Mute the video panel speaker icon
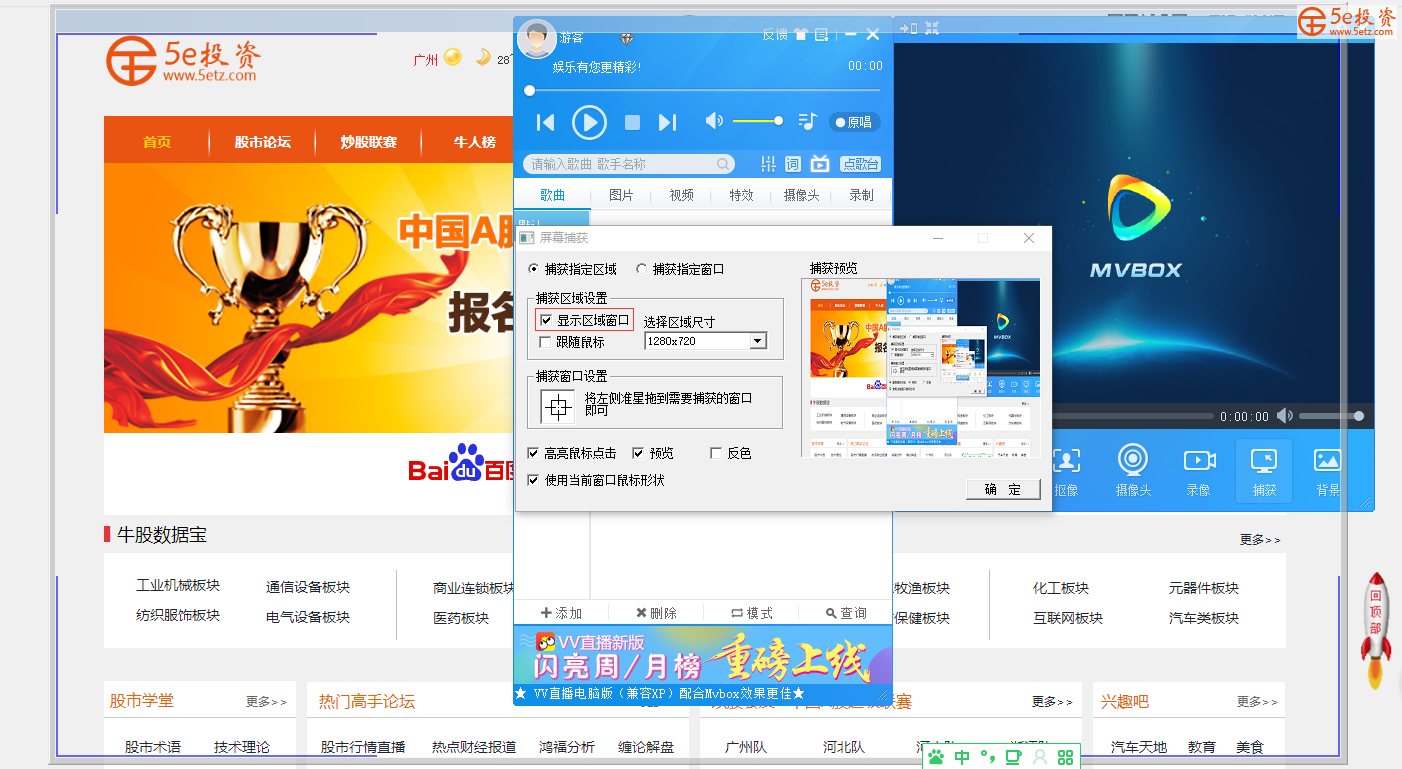 (1285, 416)
